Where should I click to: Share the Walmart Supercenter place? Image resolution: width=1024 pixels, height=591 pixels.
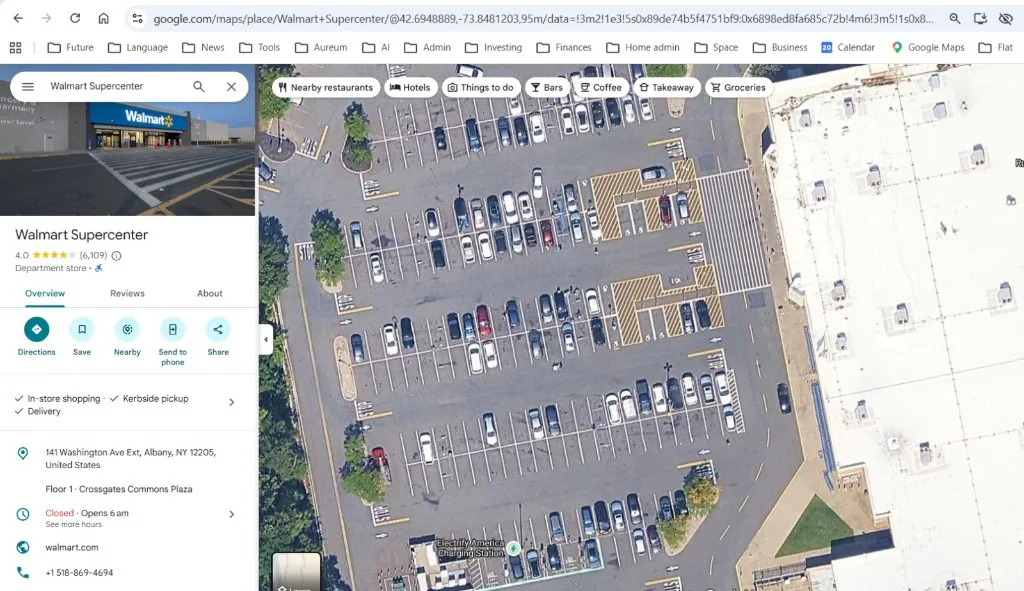218,336
